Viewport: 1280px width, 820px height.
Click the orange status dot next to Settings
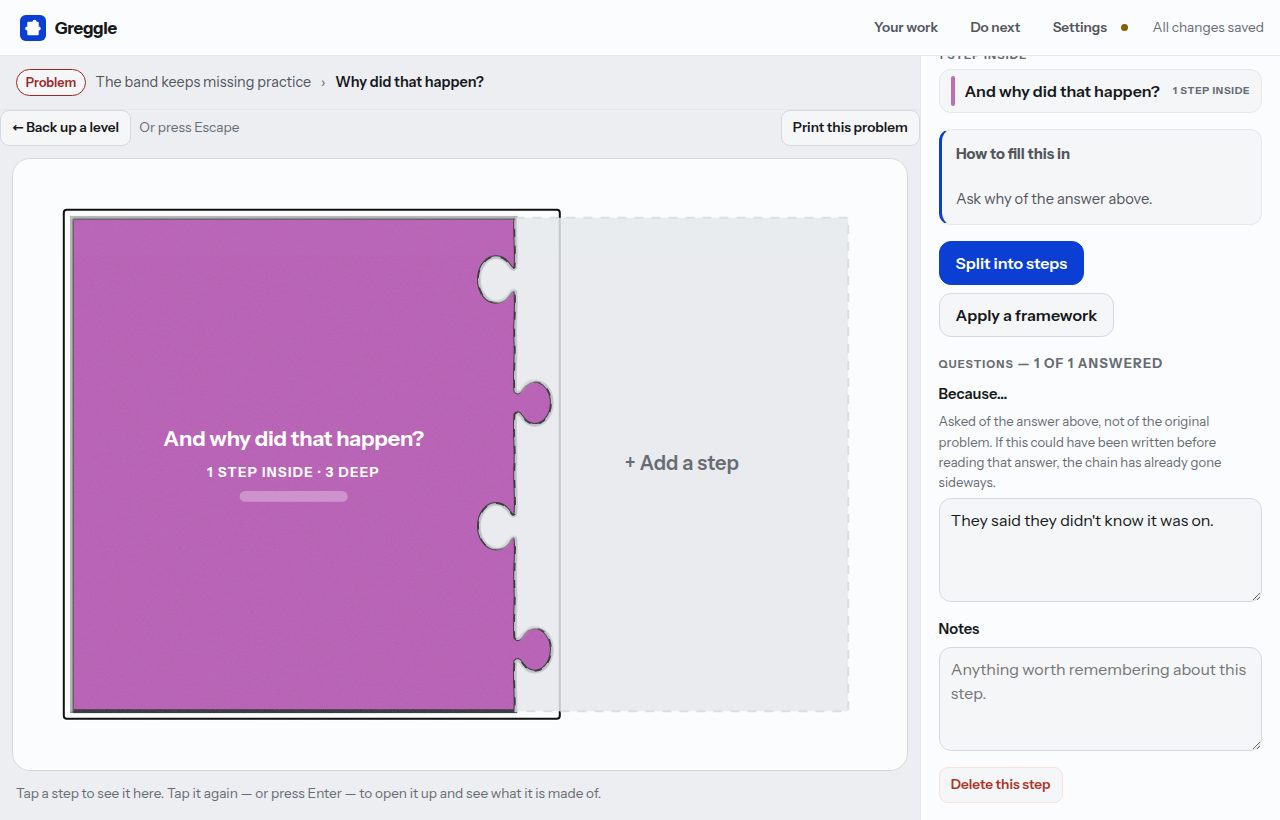pos(1124,28)
